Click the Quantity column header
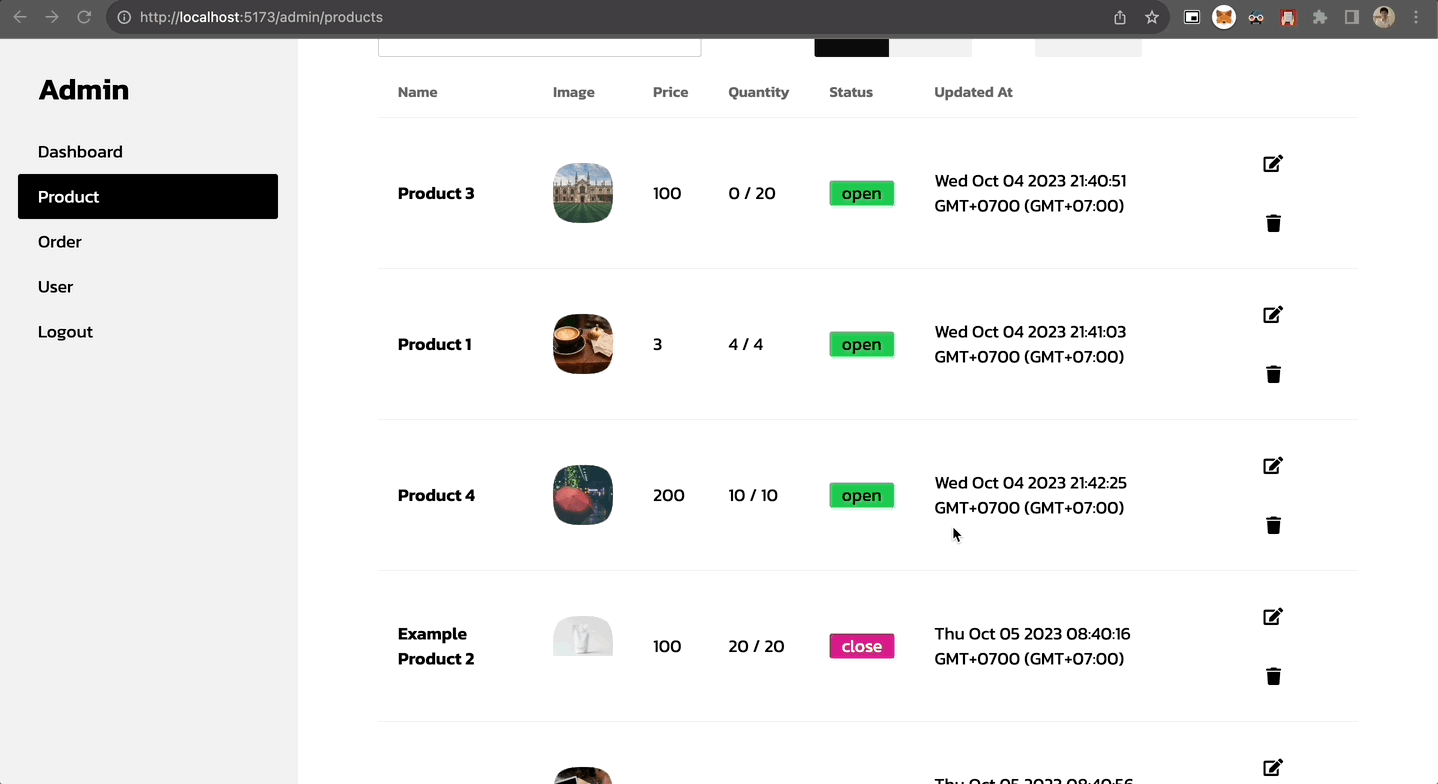The width and height of the screenshot is (1438, 784). pyautogui.click(x=759, y=92)
